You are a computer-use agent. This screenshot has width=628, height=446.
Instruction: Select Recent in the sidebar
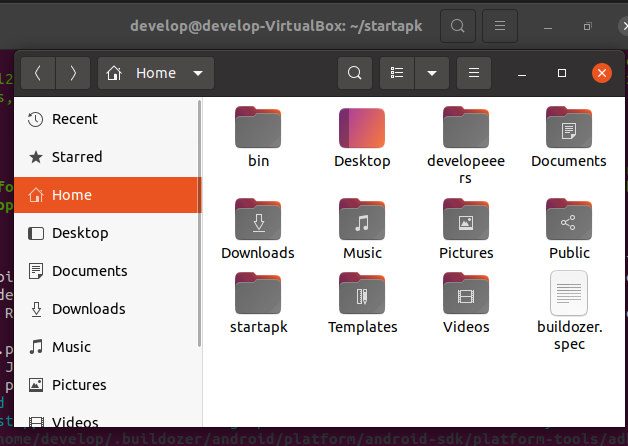107,119
